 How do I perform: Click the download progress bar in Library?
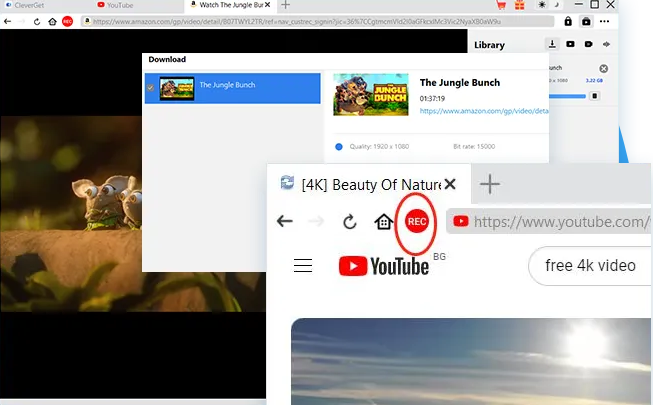pyautogui.click(x=567, y=96)
